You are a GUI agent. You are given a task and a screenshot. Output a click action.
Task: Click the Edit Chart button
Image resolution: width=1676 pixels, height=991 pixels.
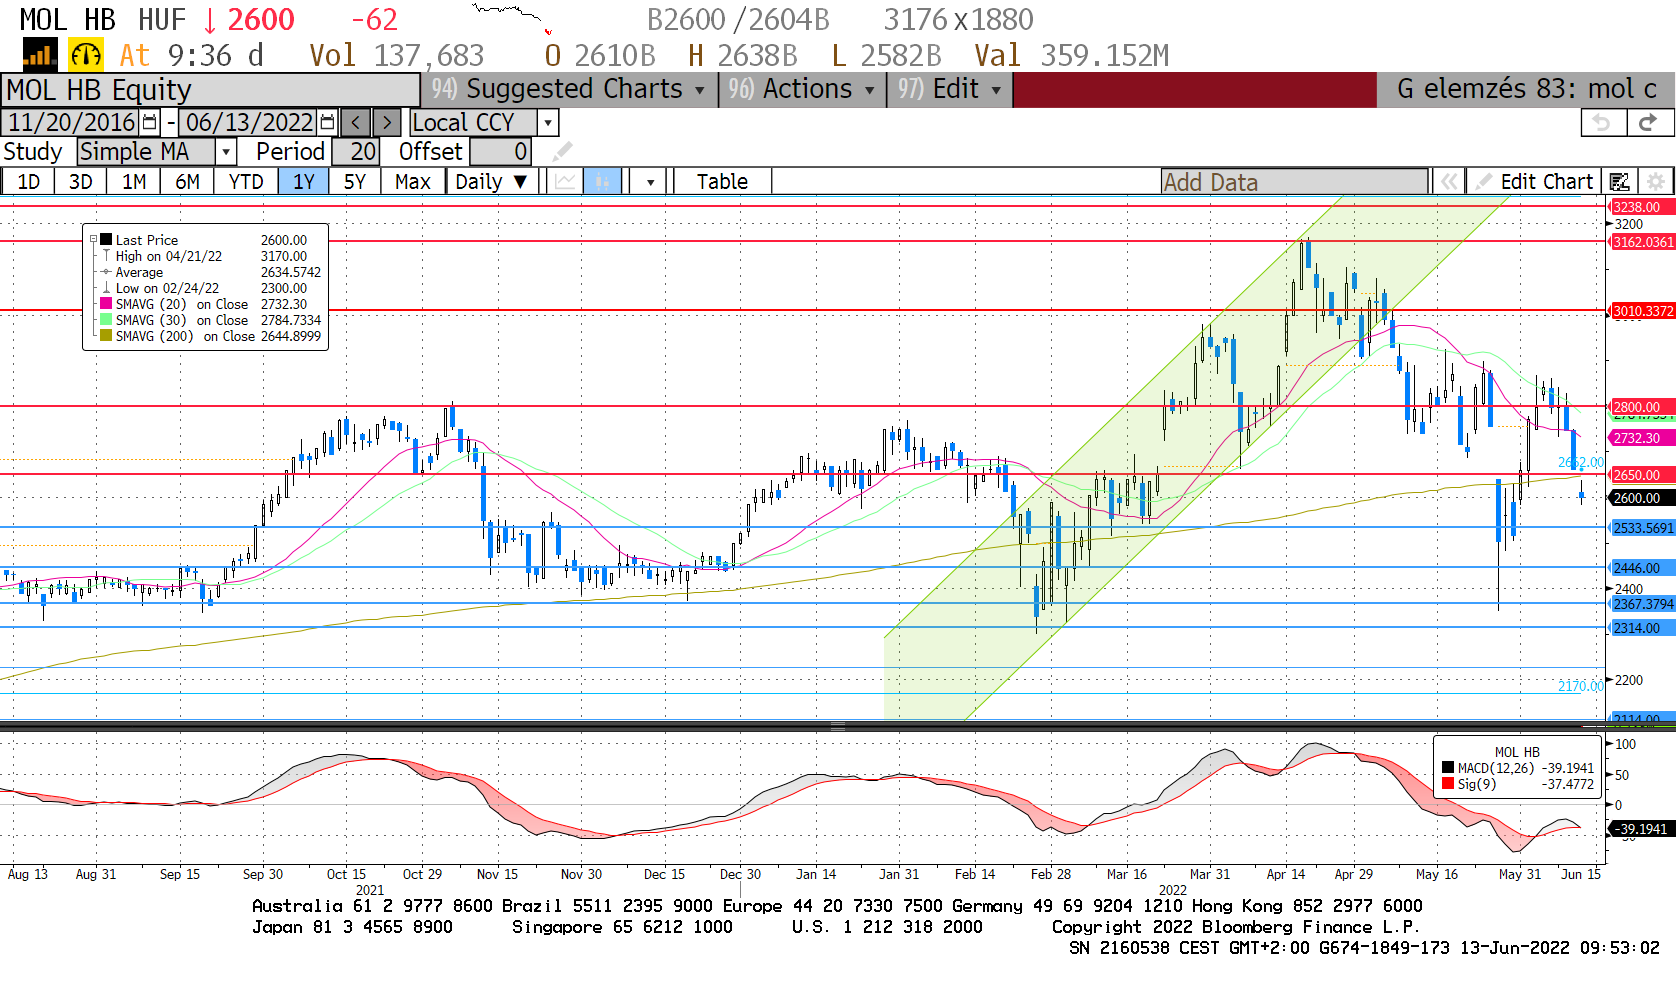click(1534, 181)
